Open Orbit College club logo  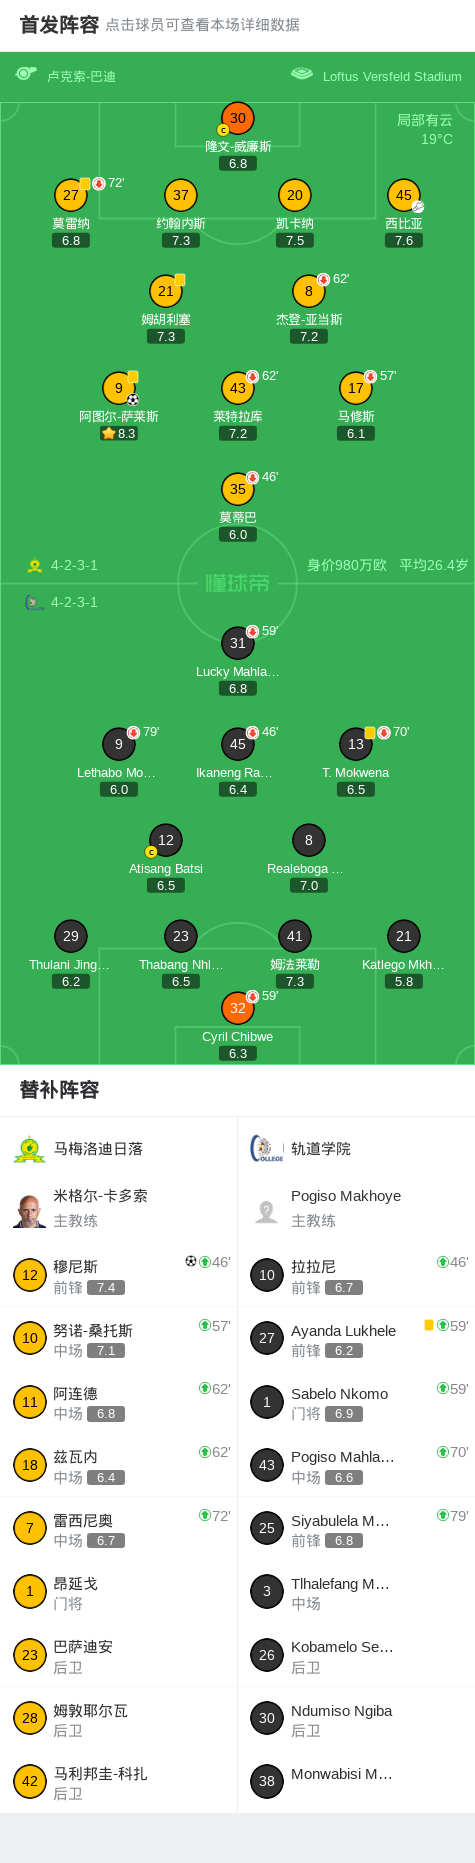point(267,1149)
